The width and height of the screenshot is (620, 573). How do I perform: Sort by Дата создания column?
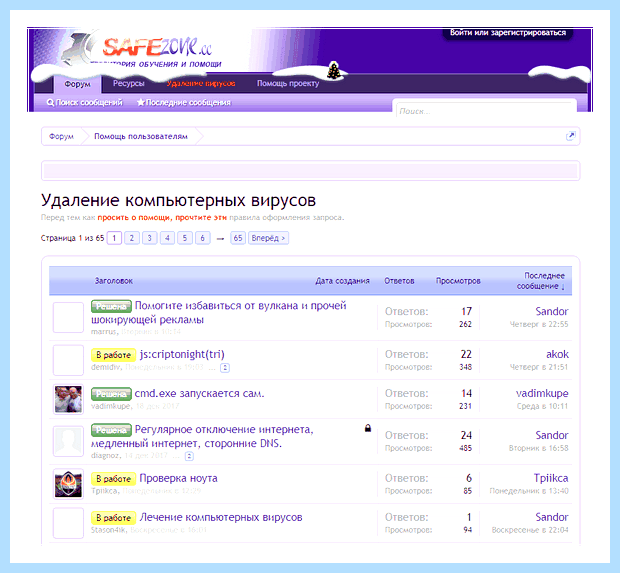[x=342, y=281]
